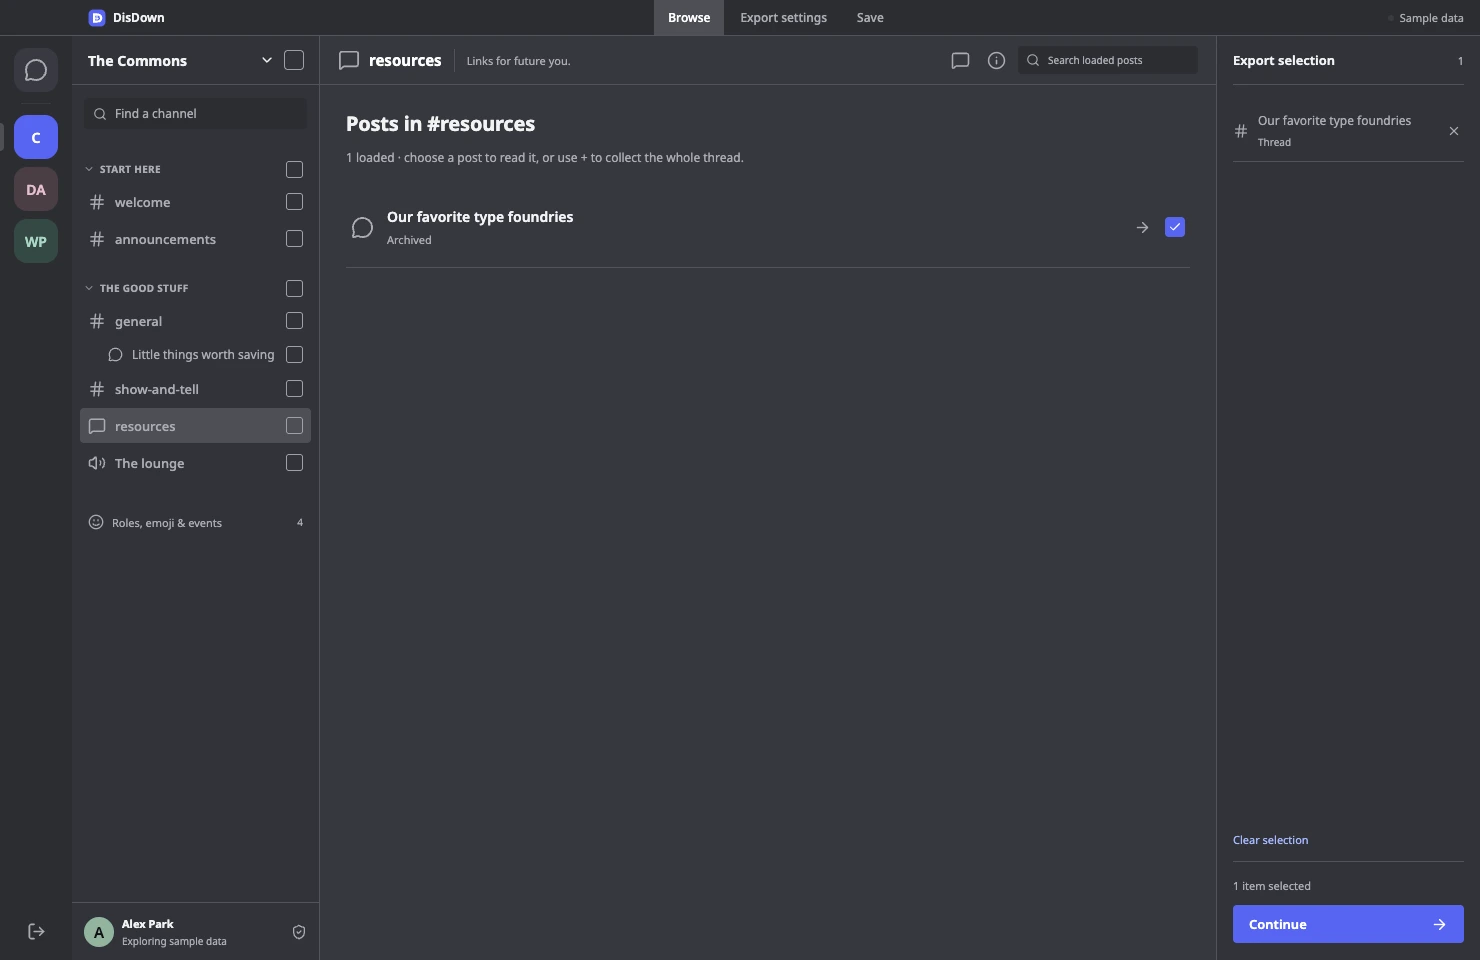Check the welcome channel checkbox

(x=294, y=202)
